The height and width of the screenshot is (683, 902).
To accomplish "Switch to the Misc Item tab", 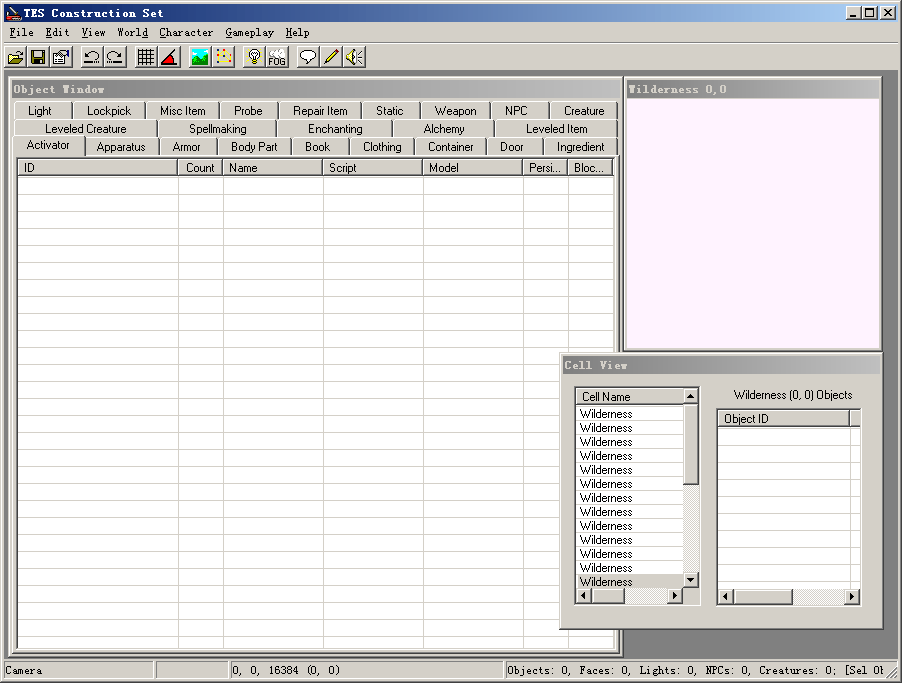I will (x=182, y=110).
